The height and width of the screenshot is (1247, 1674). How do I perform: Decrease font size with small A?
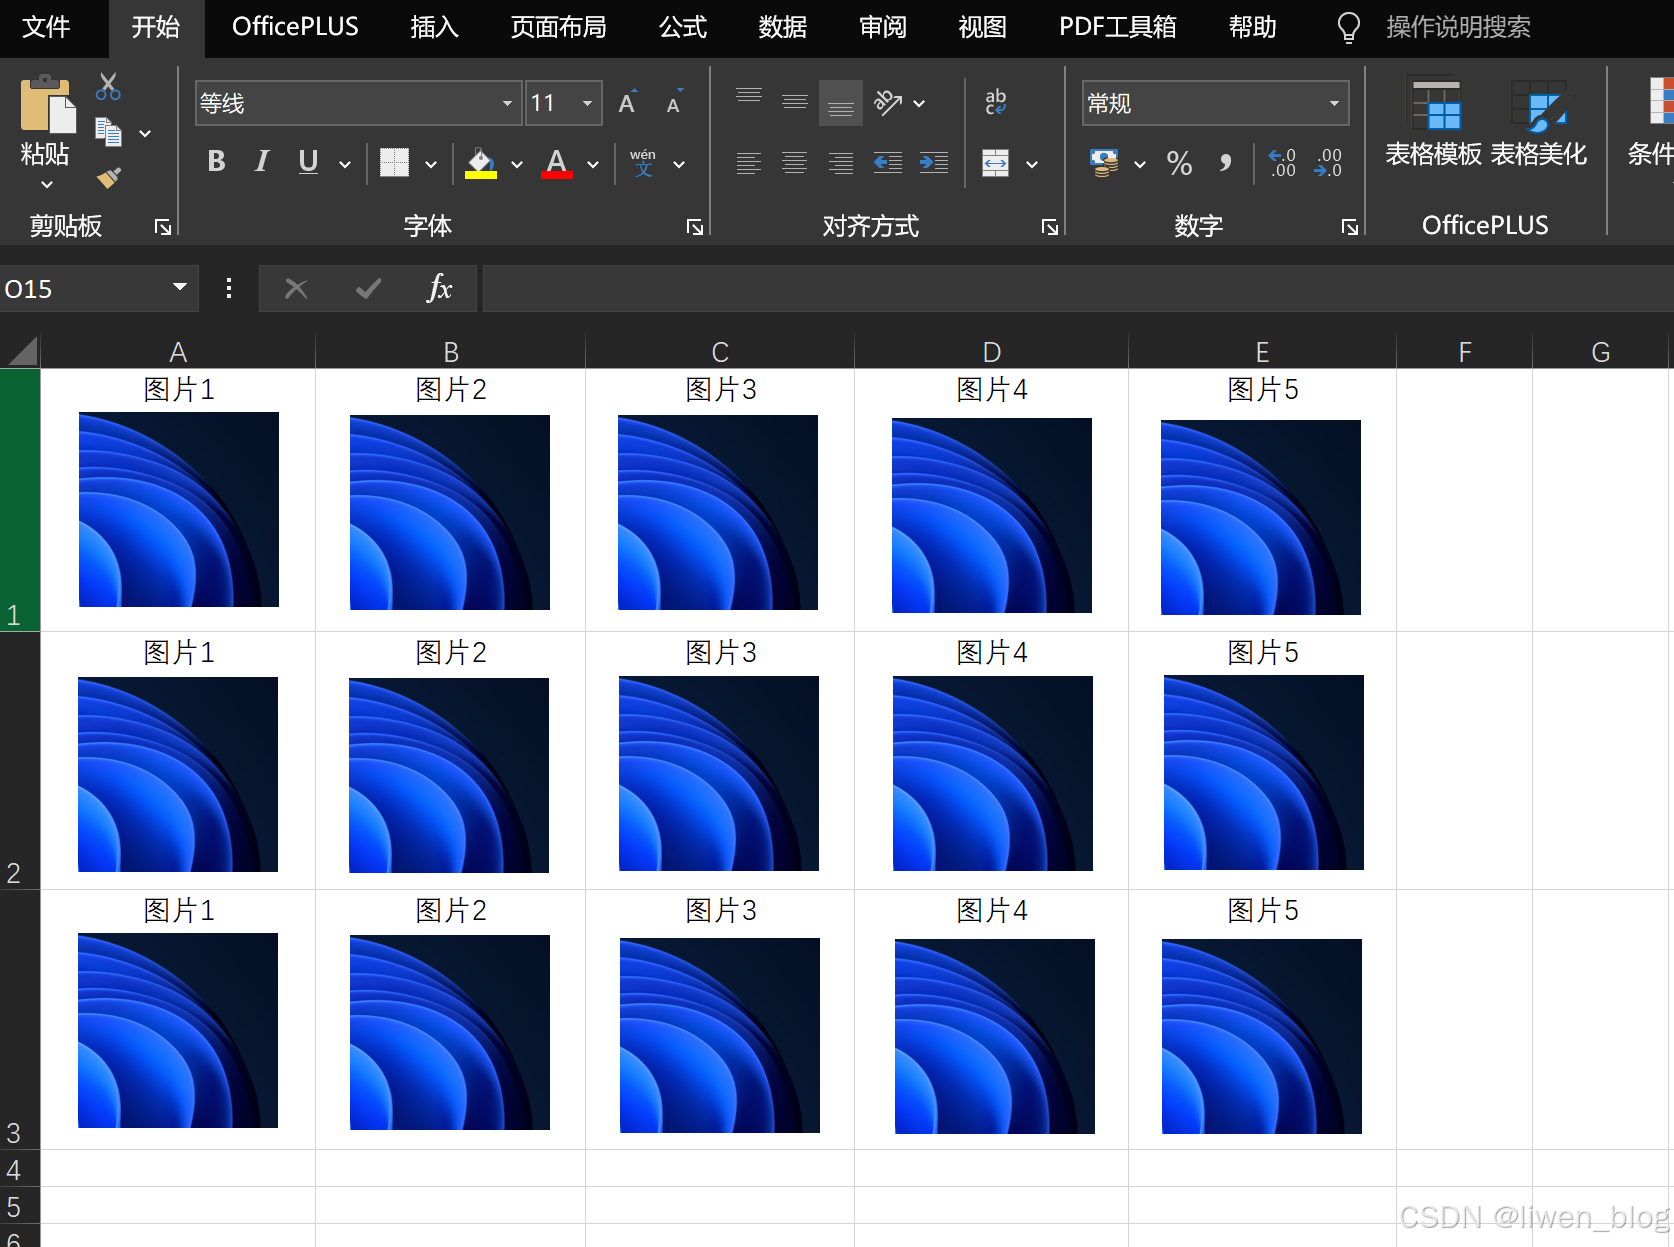[x=675, y=102]
